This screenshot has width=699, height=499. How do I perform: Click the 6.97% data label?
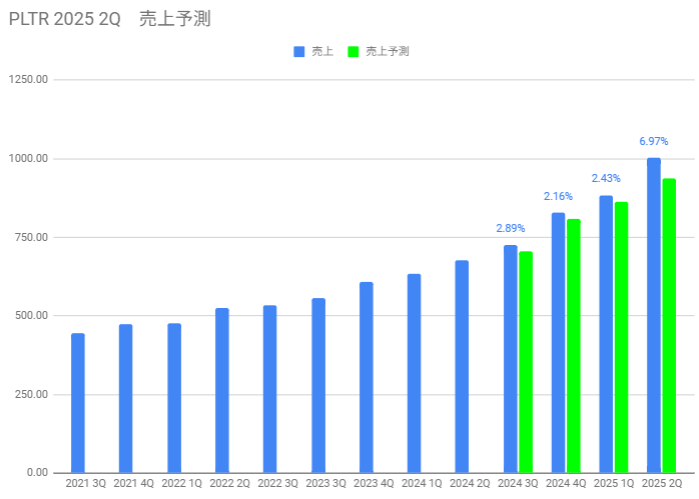pyautogui.click(x=654, y=141)
